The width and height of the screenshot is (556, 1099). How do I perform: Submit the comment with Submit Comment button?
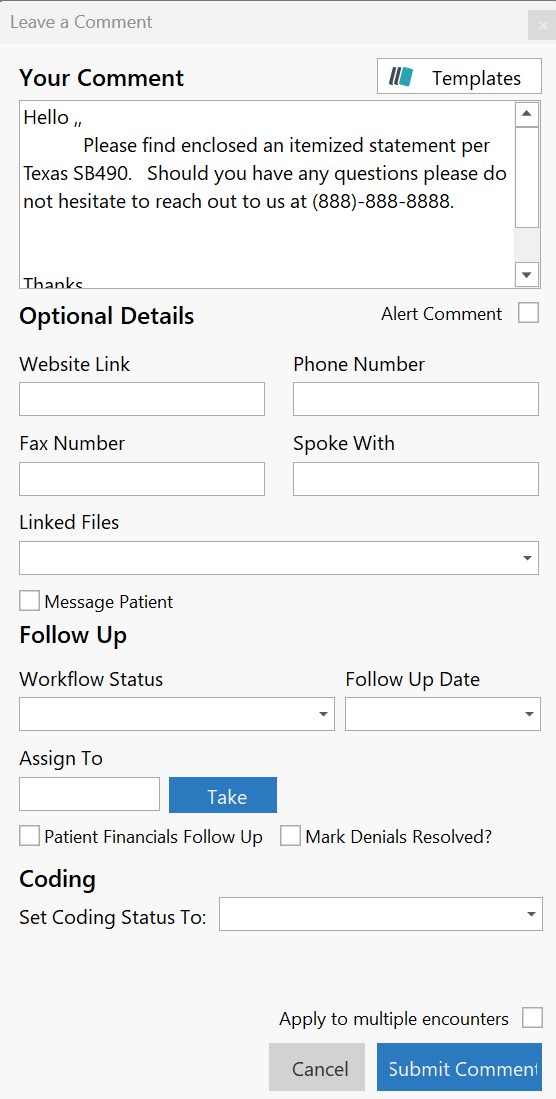[459, 1067]
